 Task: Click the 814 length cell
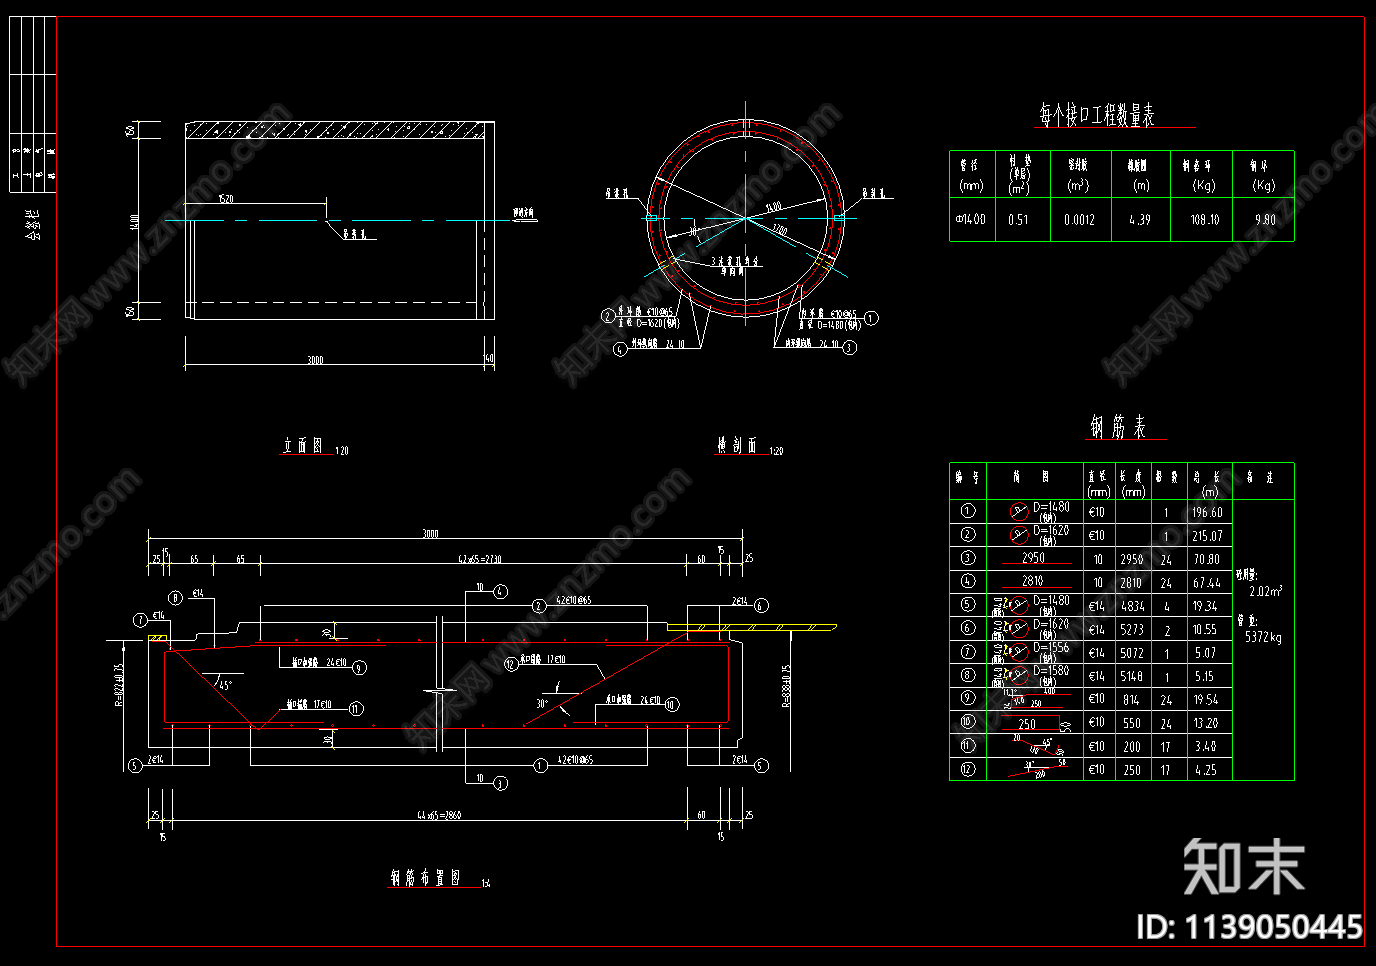click(x=1131, y=700)
